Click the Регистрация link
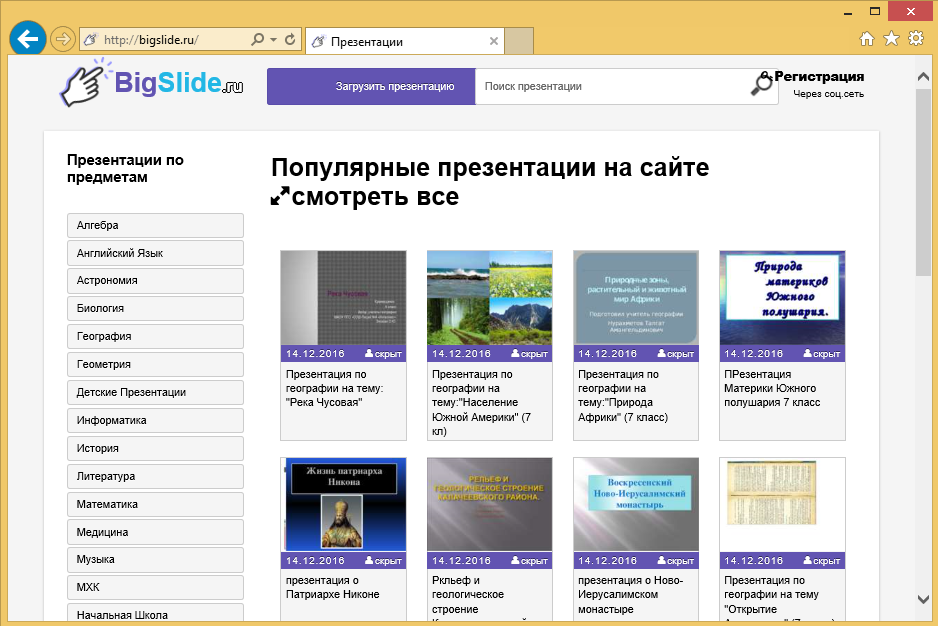 pyautogui.click(x=818, y=76)
